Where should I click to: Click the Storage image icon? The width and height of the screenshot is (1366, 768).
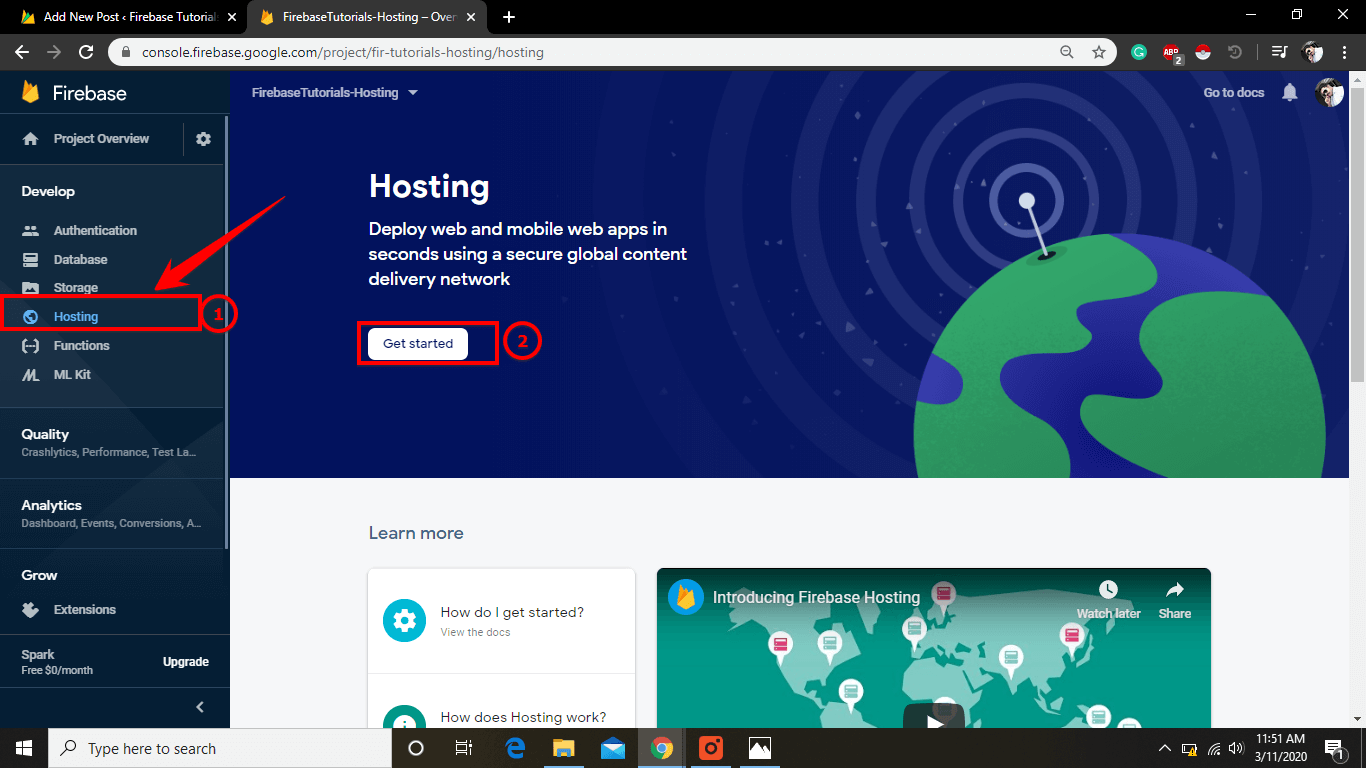coord(31,288)
